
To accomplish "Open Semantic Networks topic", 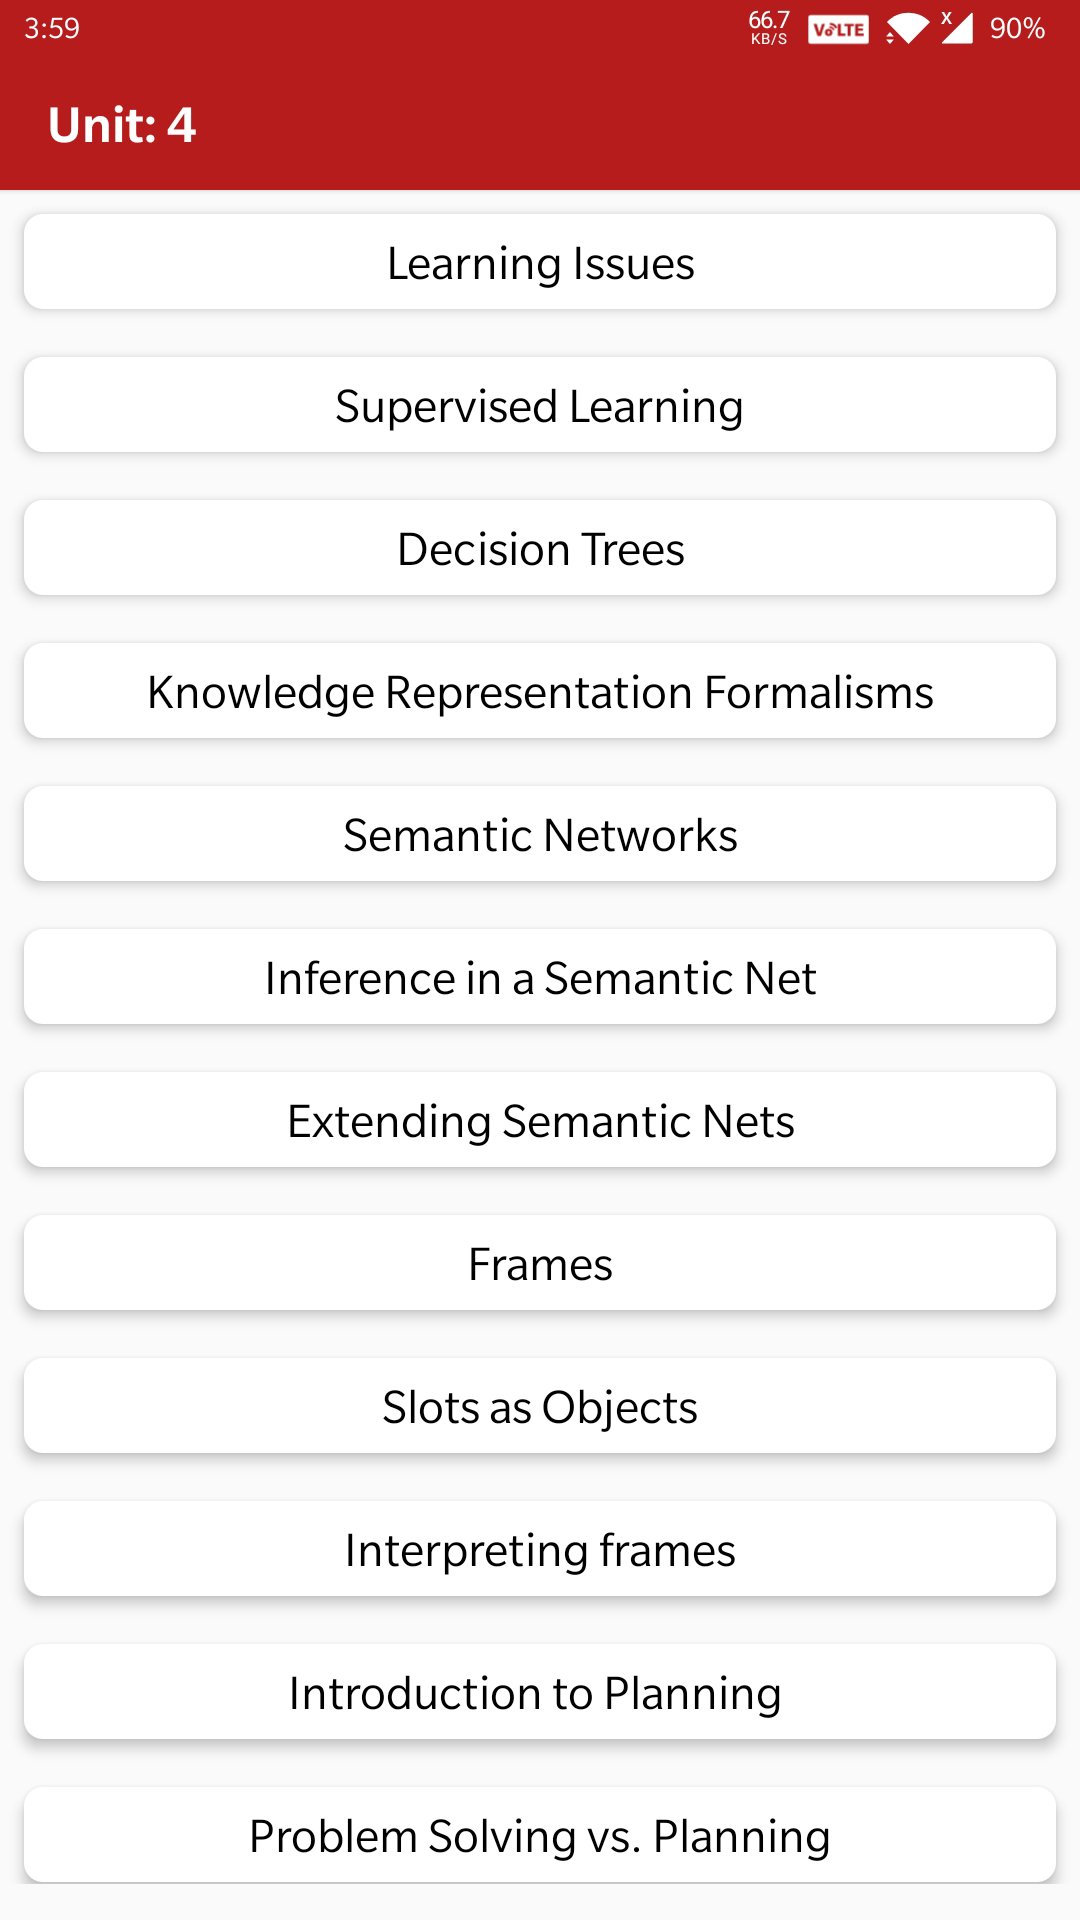I will pos(540,835).
